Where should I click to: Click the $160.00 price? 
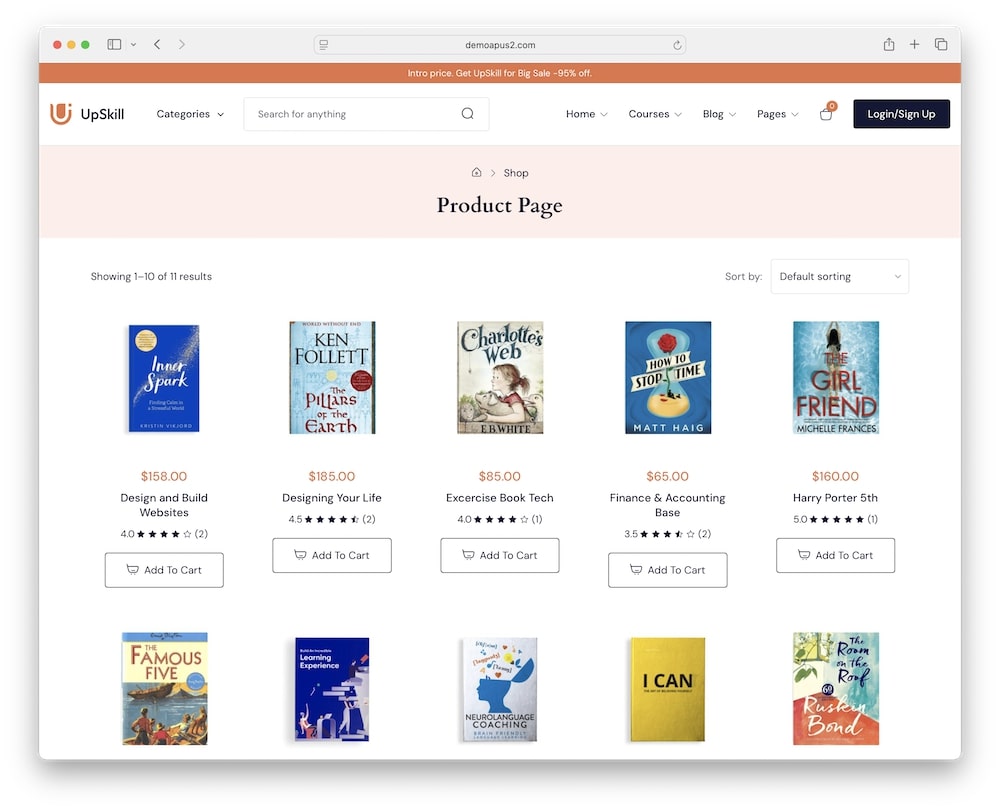click(835, 476)
